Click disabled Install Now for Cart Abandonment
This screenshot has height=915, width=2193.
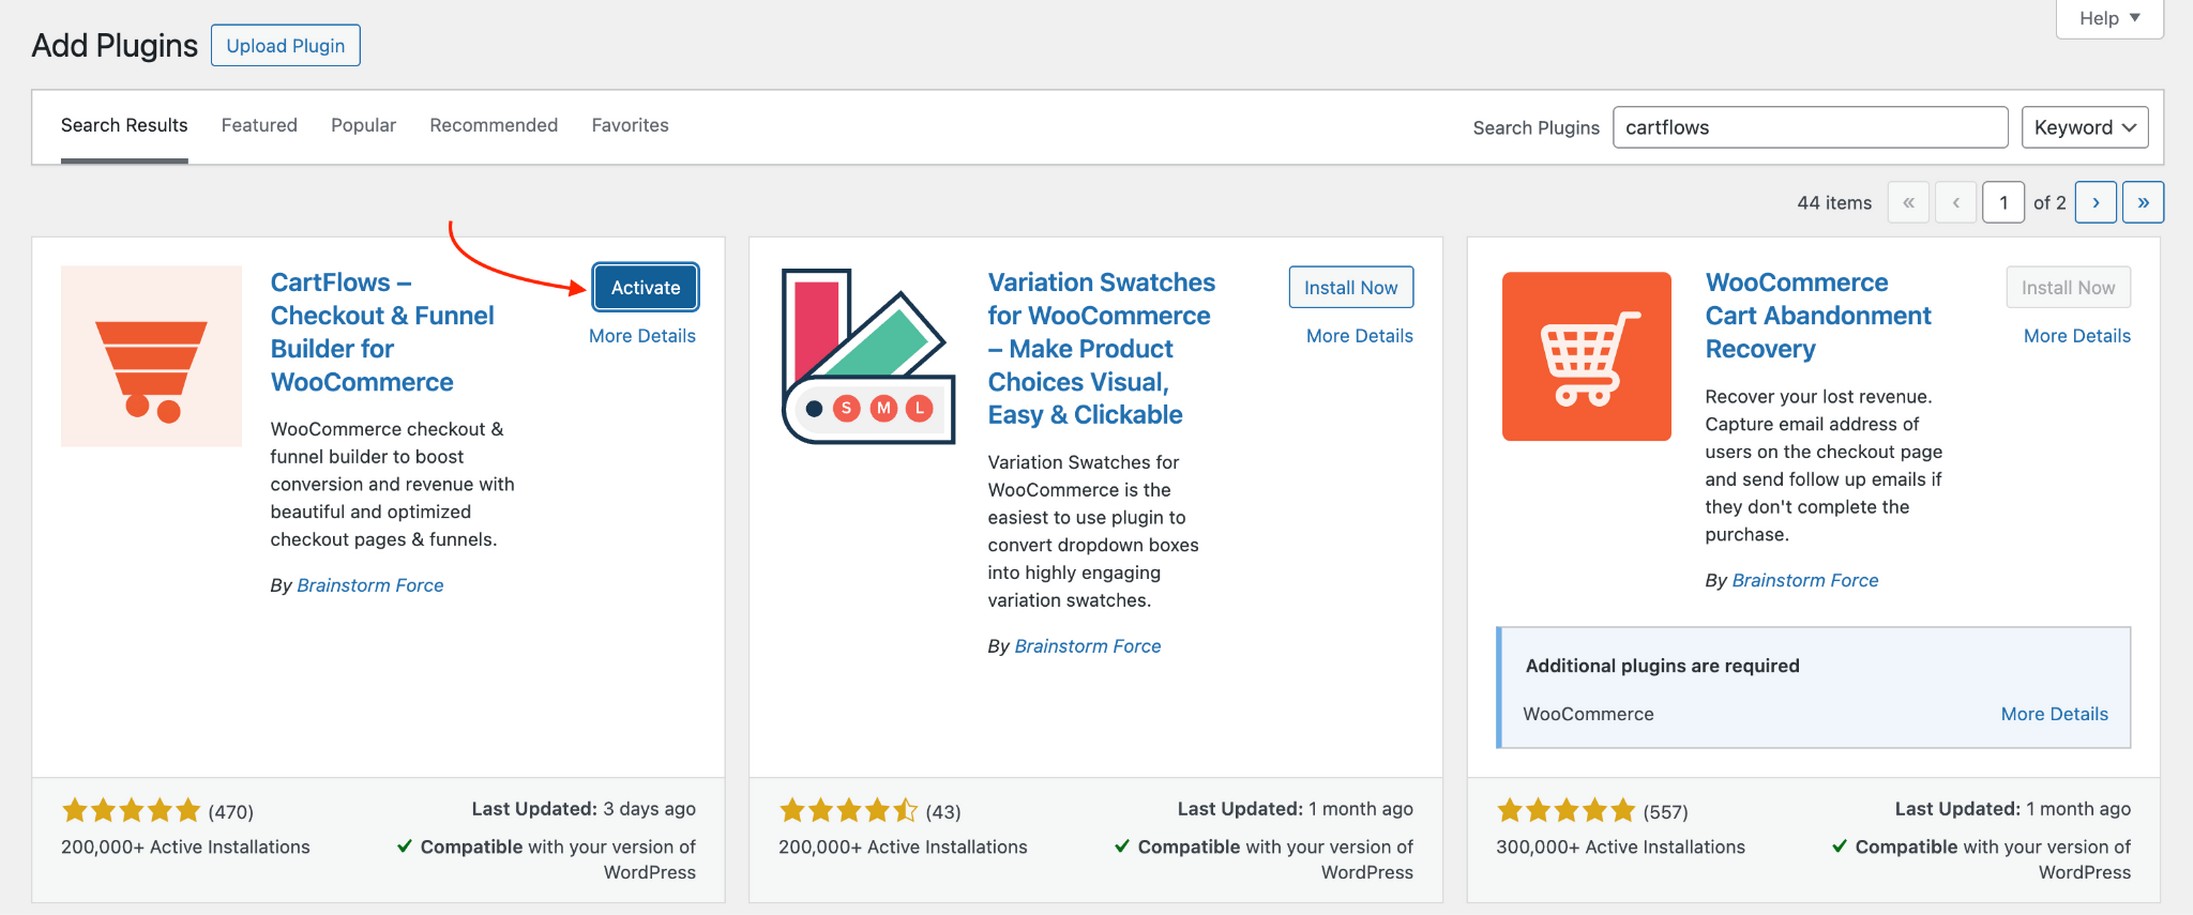pyautogui.click(x=2068, y=287)
